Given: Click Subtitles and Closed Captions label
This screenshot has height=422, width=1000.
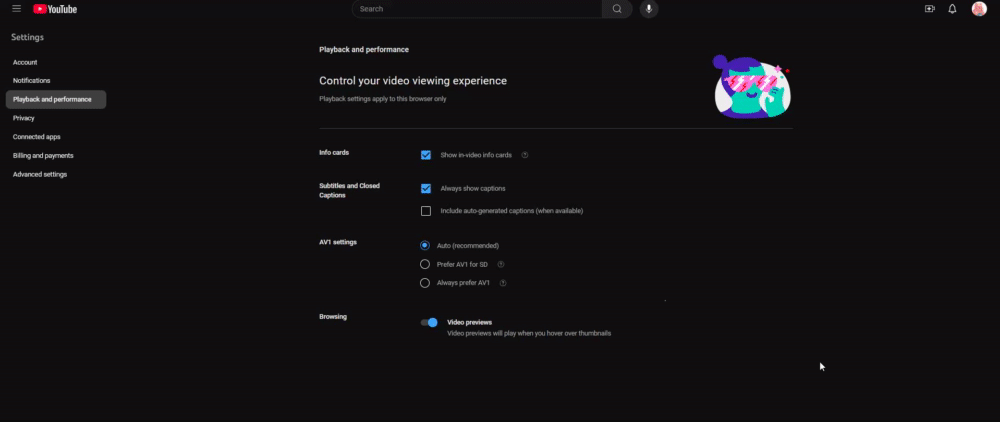Looking at the screenshot, I should (349, 191).
